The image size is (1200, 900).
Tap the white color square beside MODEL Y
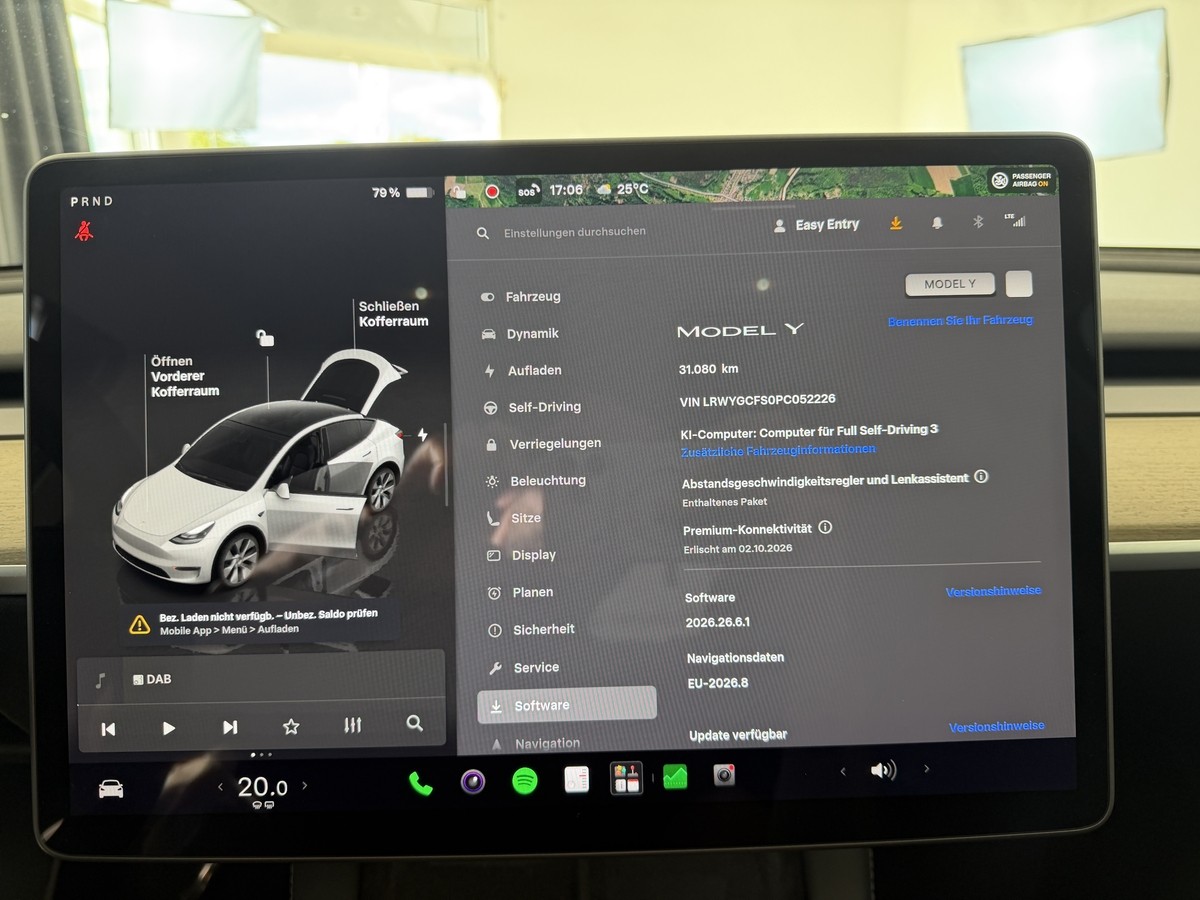pos(1018,284)
